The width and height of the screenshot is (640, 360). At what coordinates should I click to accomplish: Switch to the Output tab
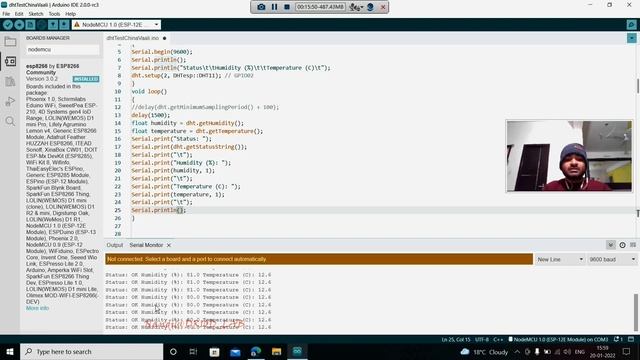pos(115,245)
